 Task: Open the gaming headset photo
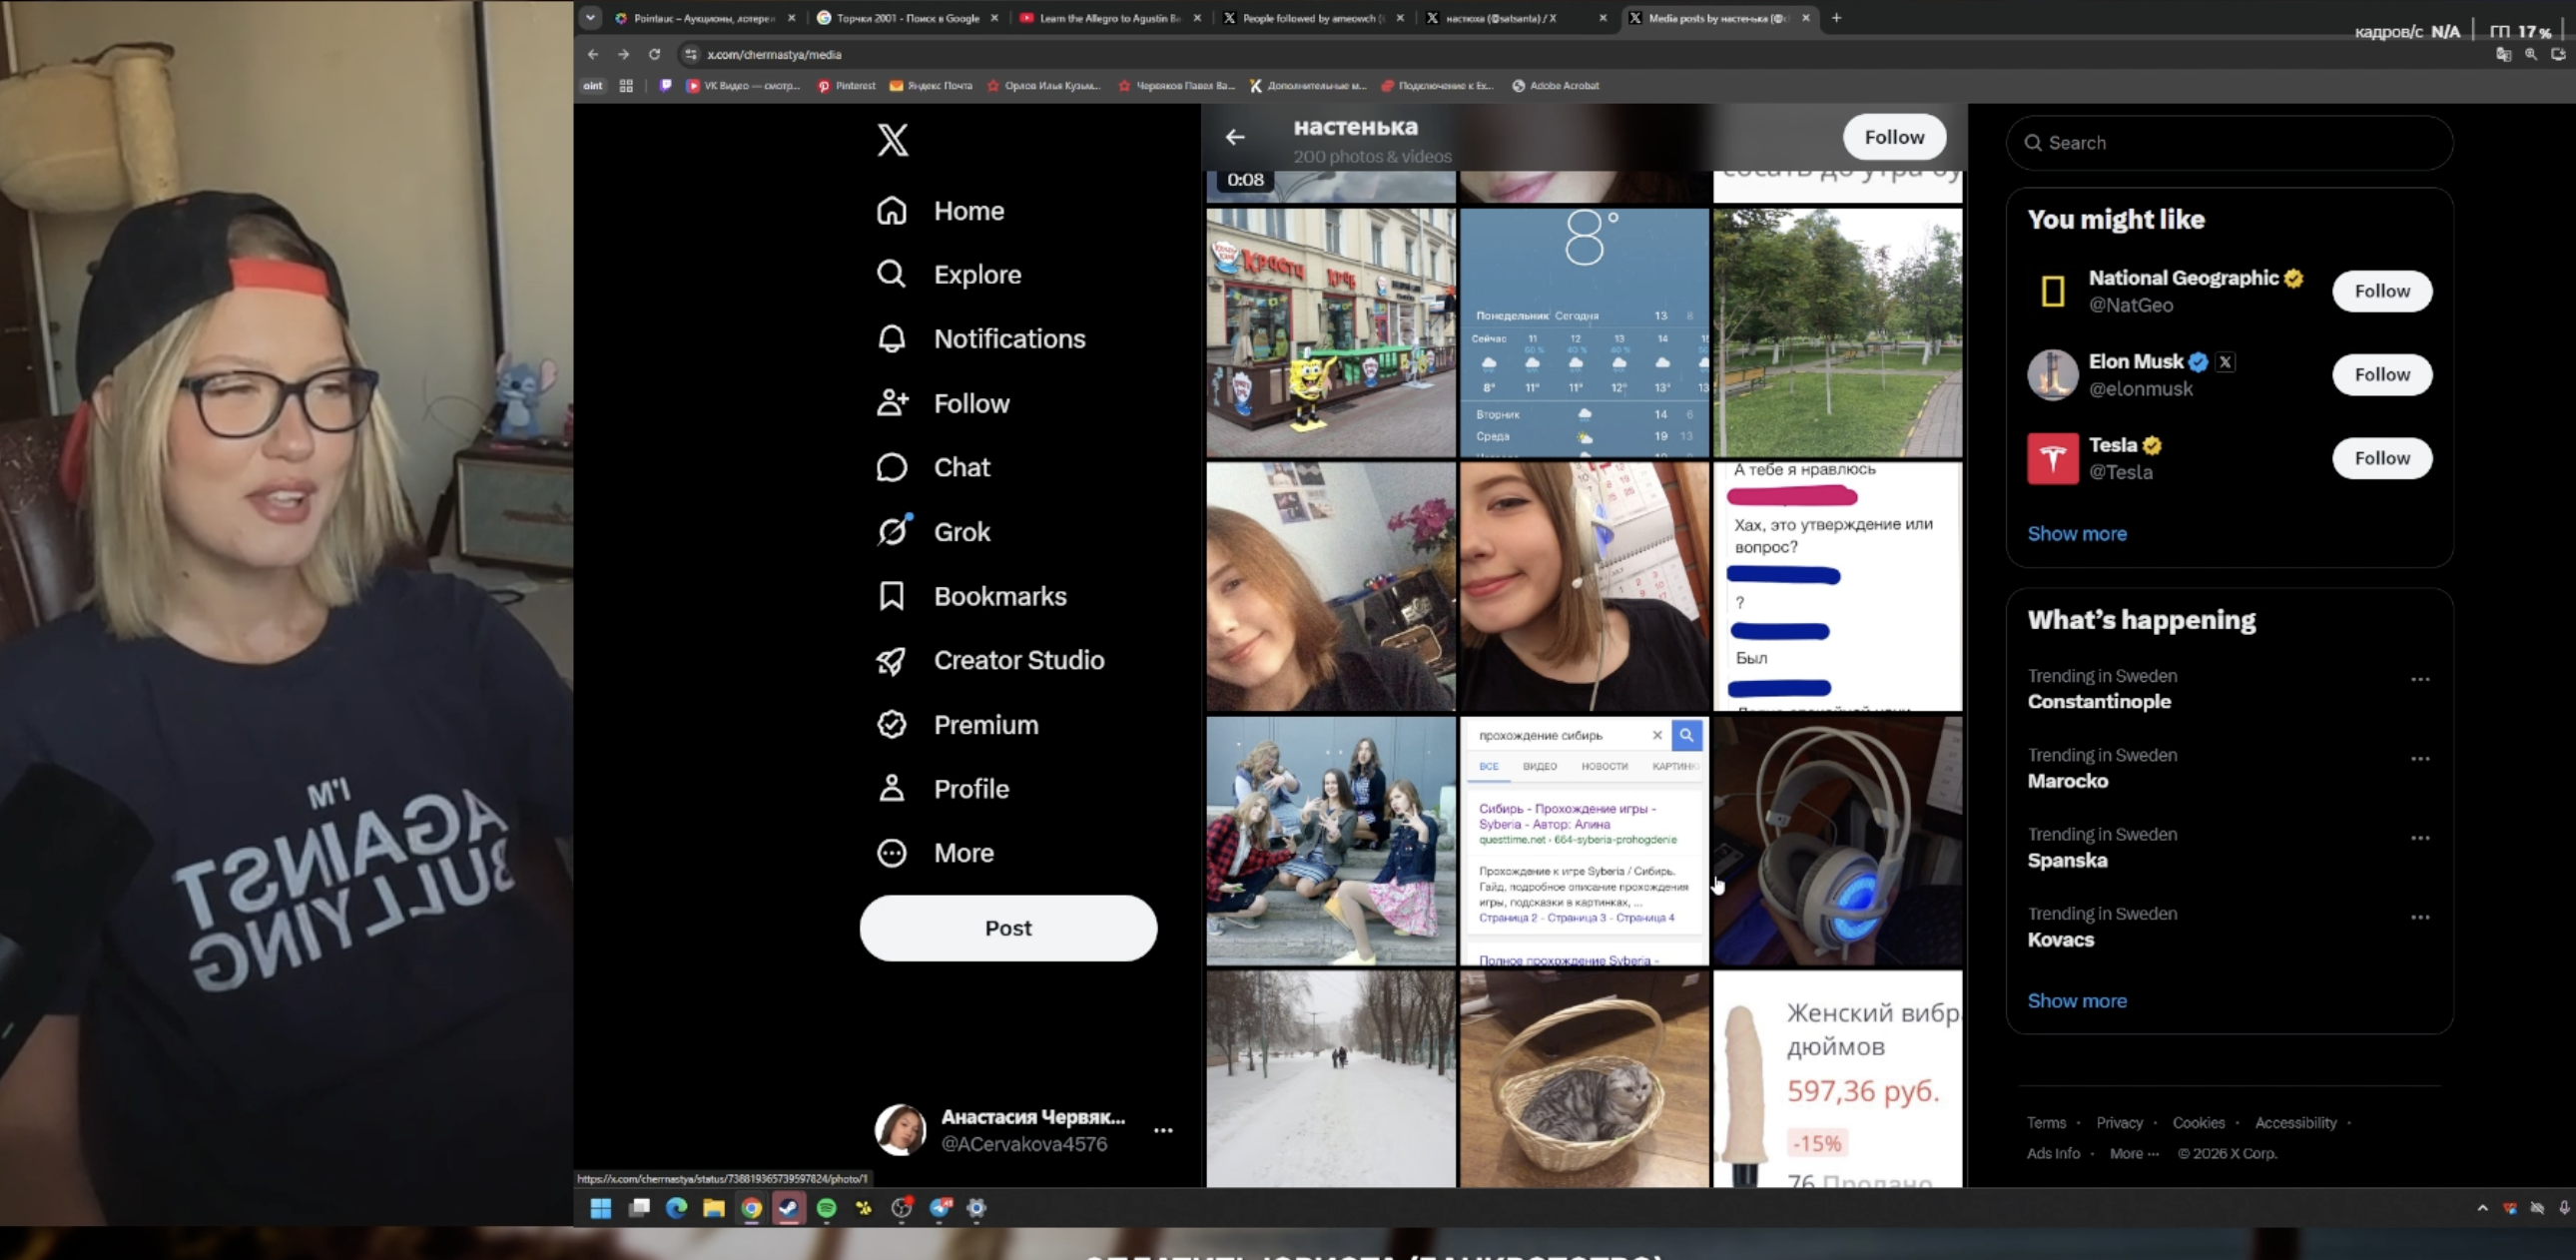(x=1837, y=841)
